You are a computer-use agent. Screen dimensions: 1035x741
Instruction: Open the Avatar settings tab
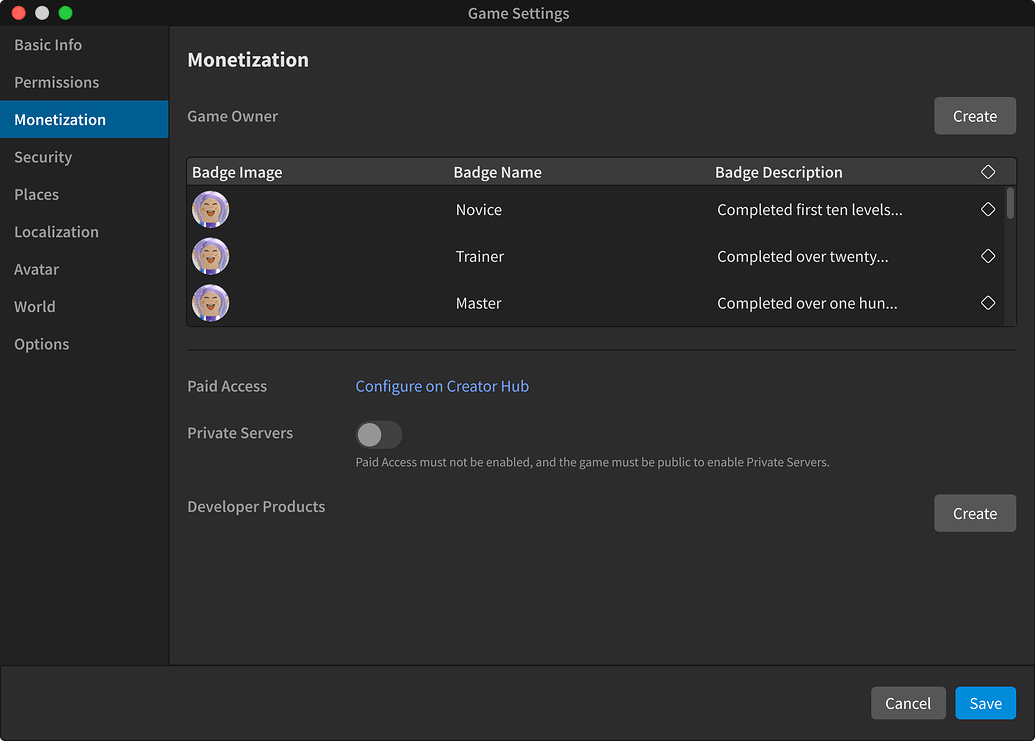[37, 269]
